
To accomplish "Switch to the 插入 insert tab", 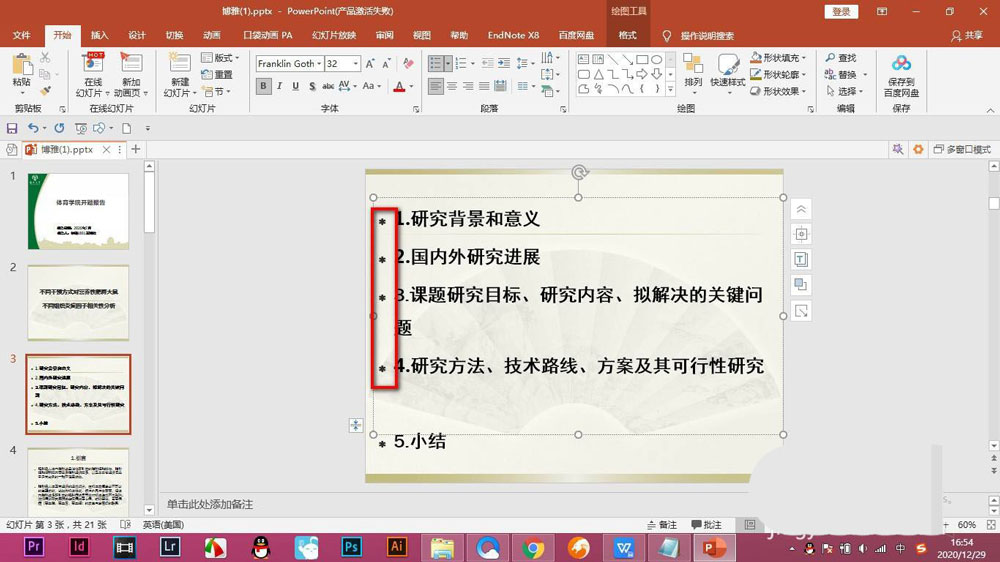I will (x=99, y=35).
